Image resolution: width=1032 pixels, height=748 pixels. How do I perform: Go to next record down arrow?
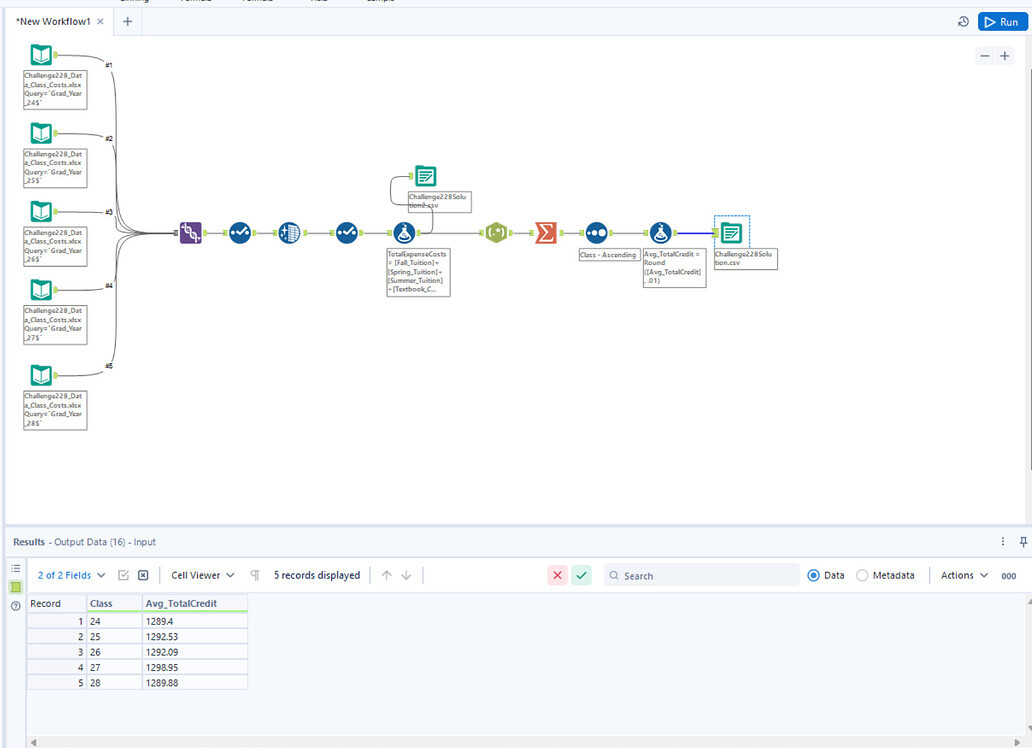coord(406,575)
